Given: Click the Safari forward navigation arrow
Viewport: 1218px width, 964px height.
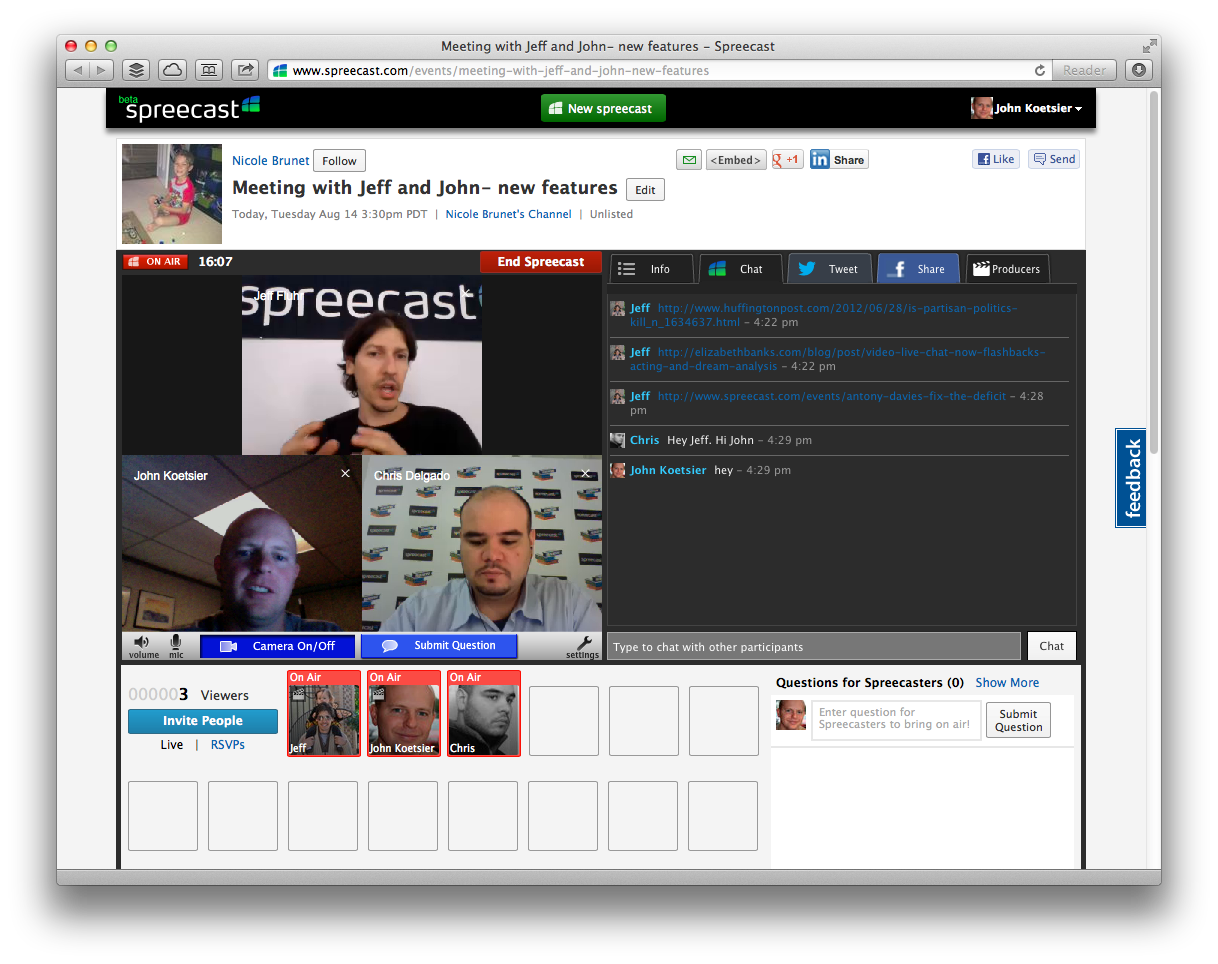Looking at the screenshot, I should pyautogui.click(x=102, y=71).
